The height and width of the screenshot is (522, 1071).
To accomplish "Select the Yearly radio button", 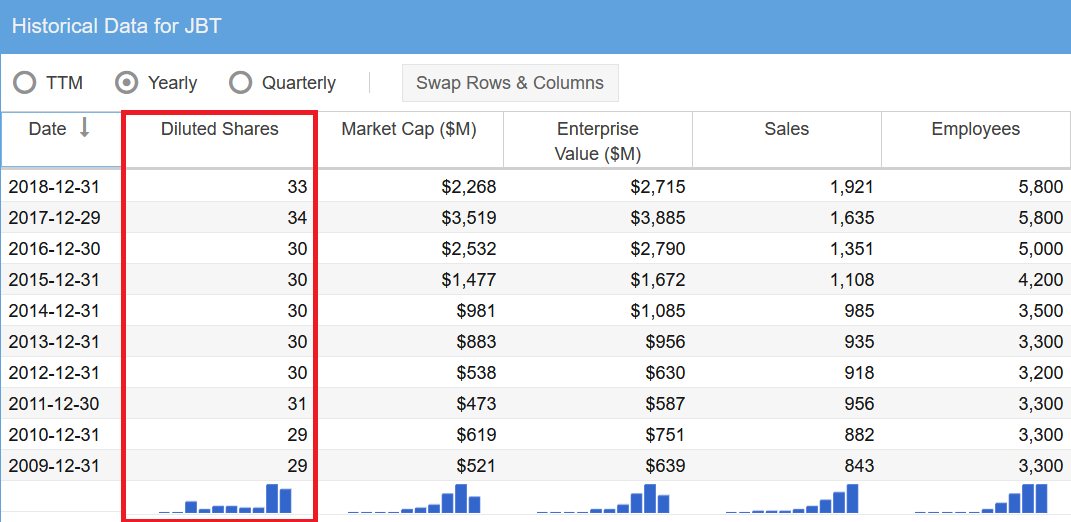I will (x=126, y=83).
